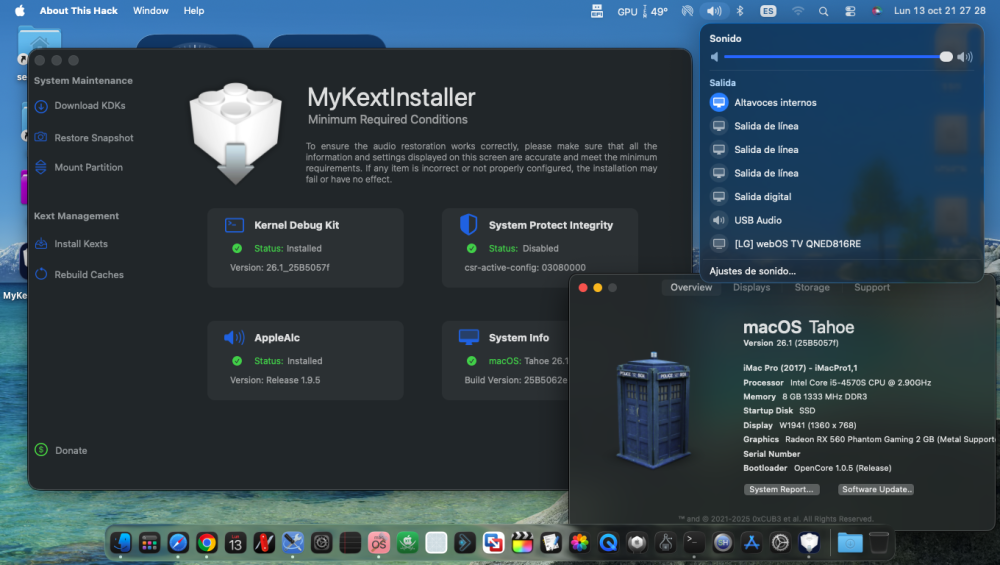This screenshot has height=565, width=1000.
Task: Open Launchpad from the dock
Action: pos(149,543)
